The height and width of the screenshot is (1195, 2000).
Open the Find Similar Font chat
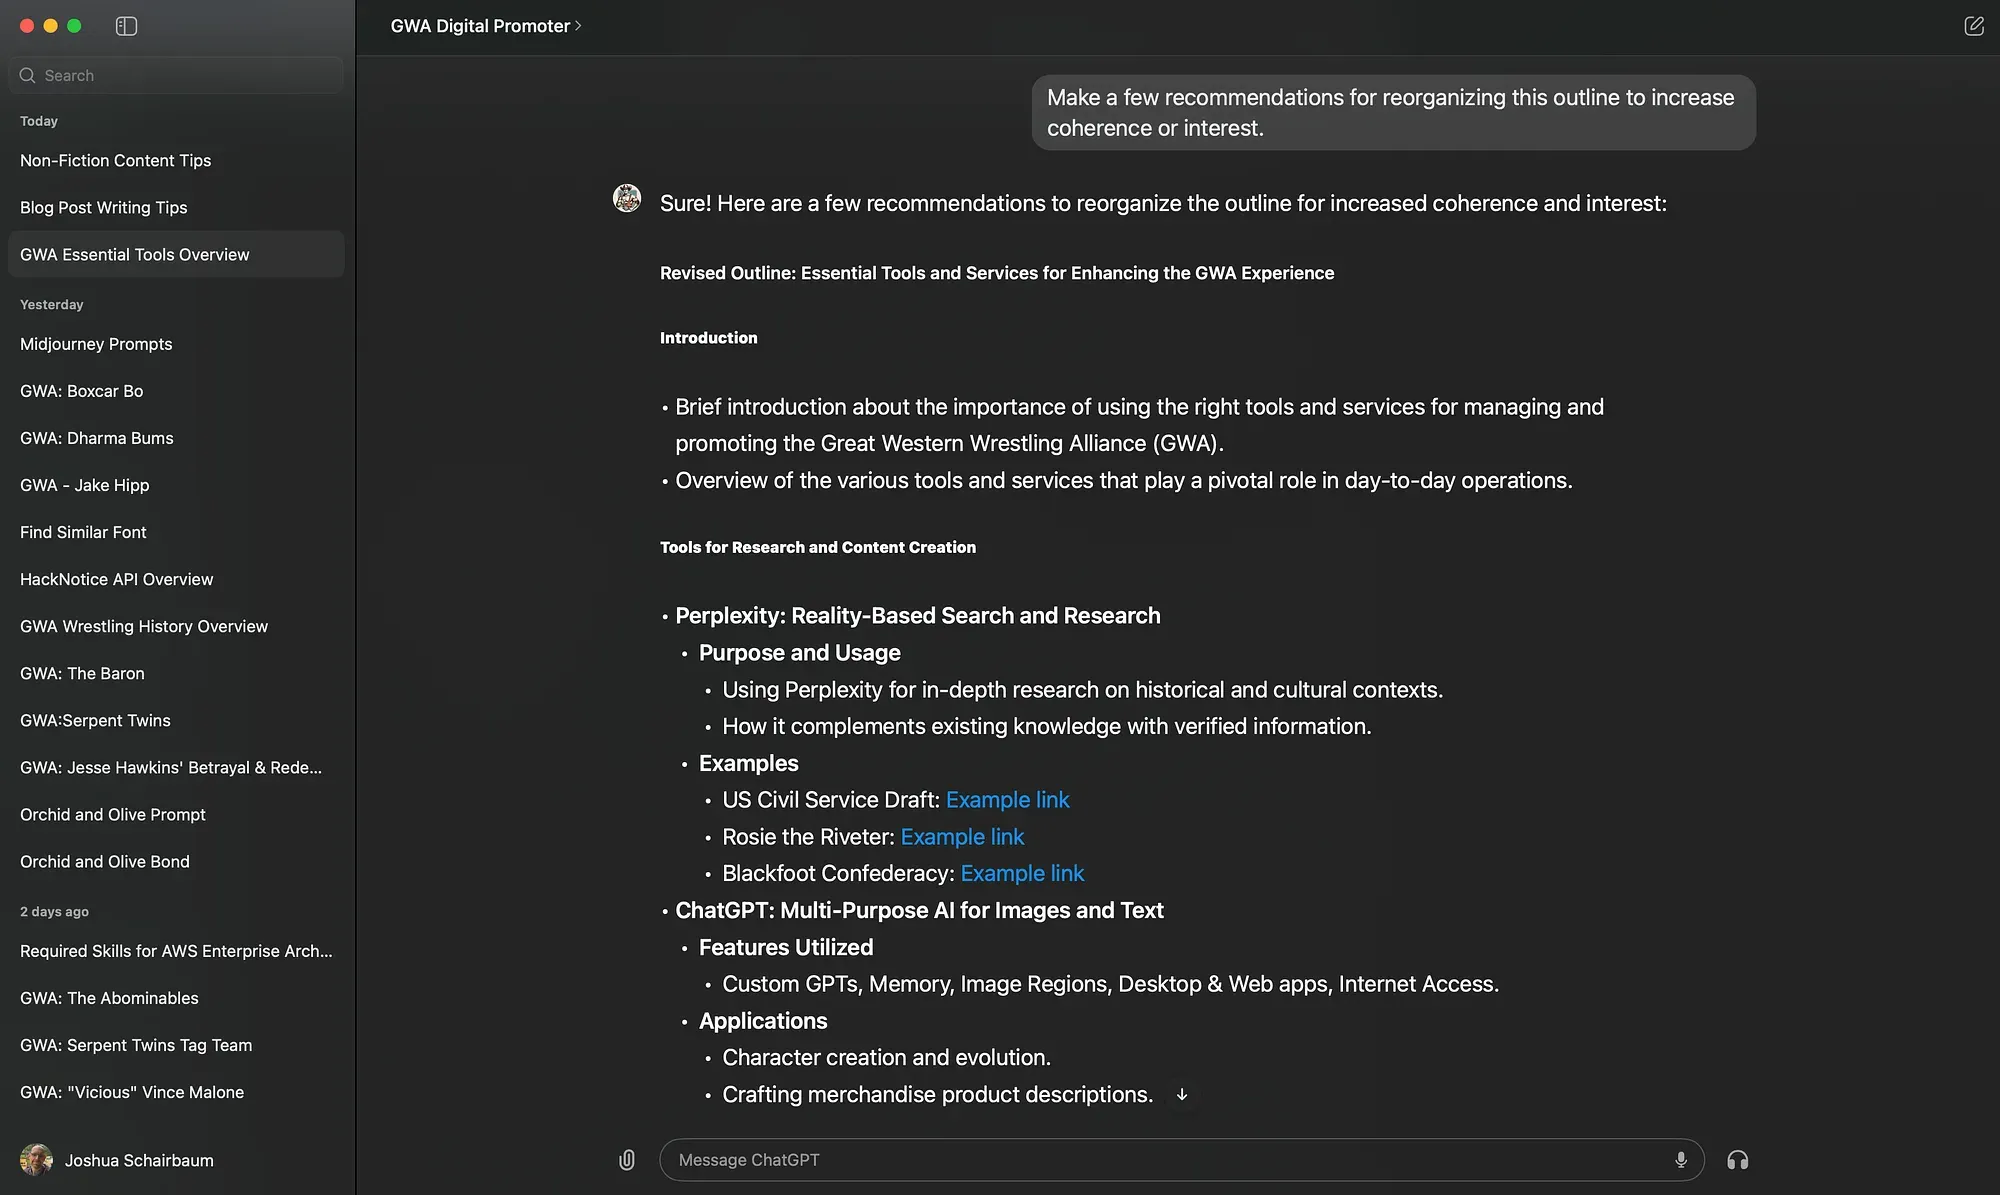tap(176, 532)
